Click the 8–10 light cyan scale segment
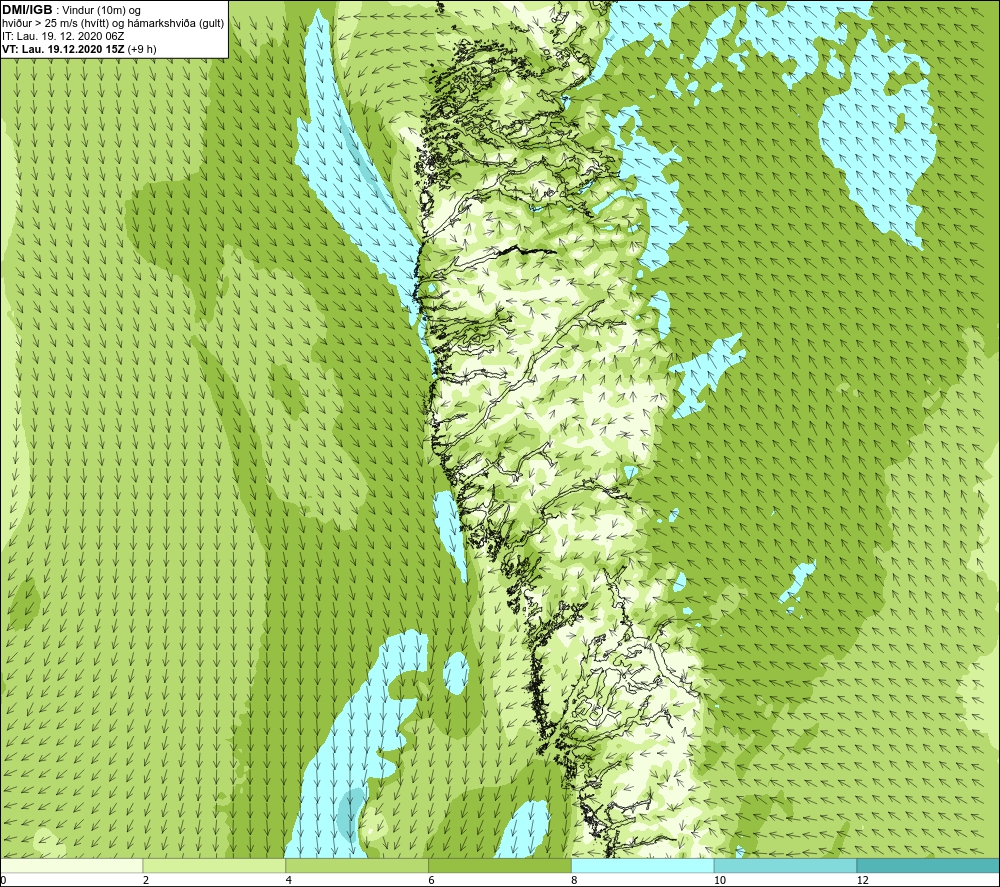 click(643, 865)
